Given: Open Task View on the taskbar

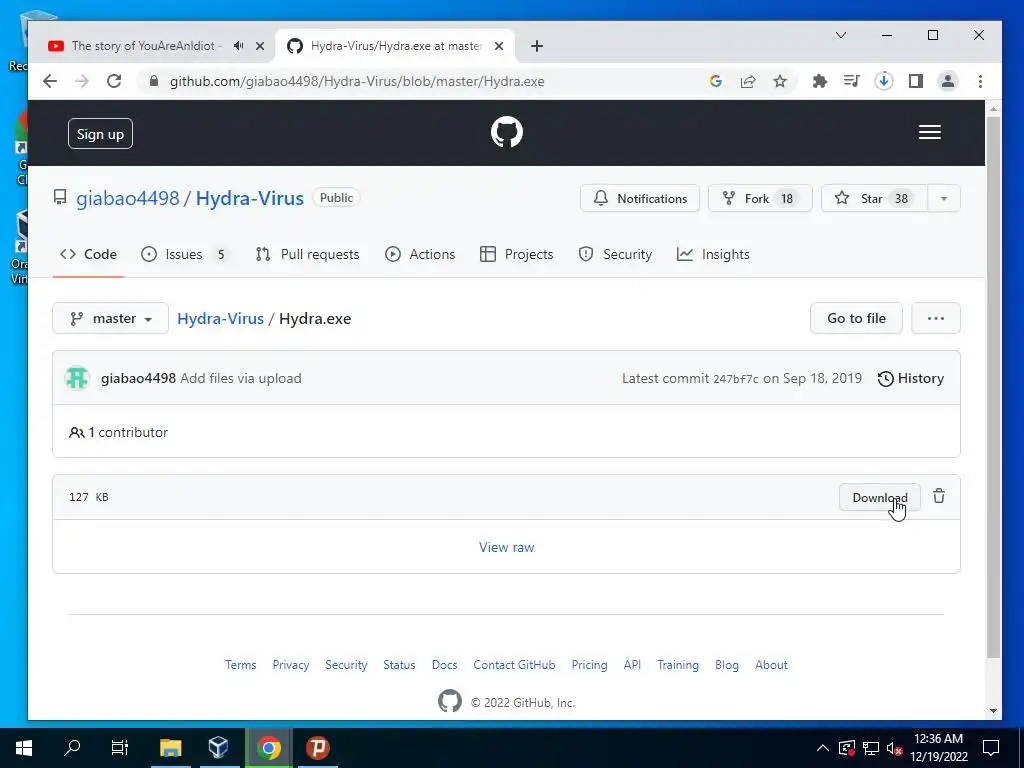Looking at the screenshot, I should (x=120, y=748).
